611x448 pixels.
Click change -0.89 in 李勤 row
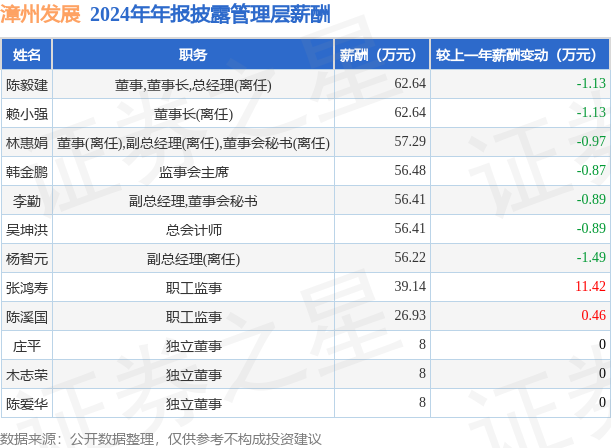[591, 199]
